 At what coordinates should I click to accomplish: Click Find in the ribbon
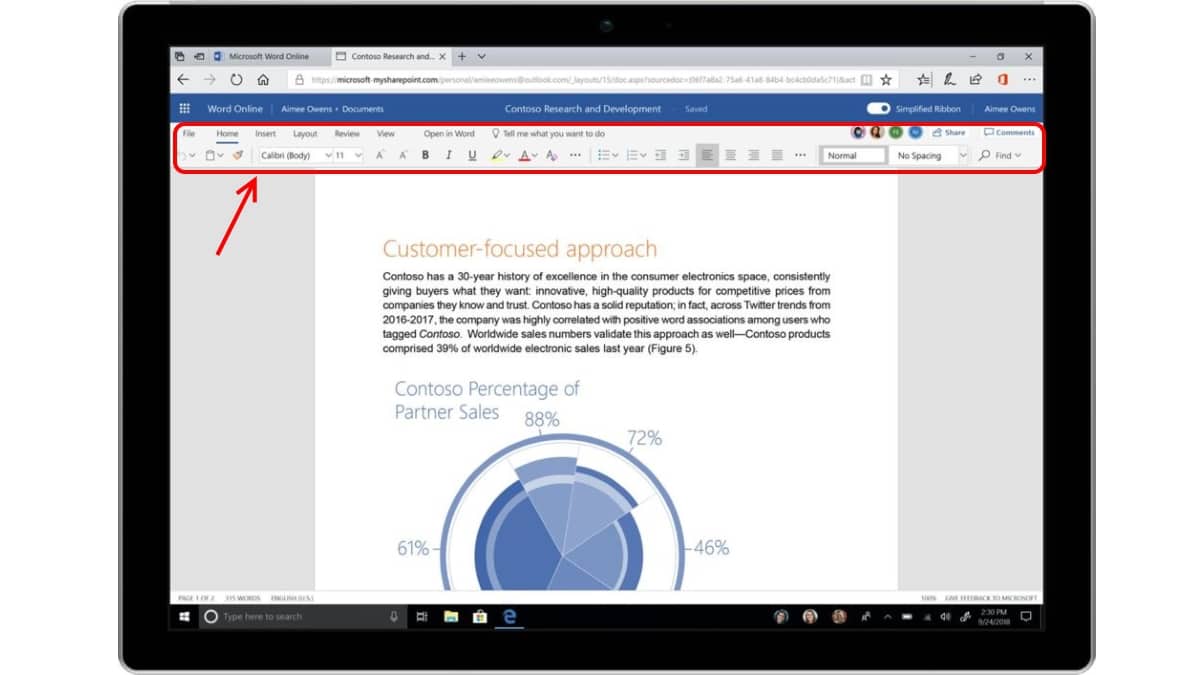(x=996, y=155)
